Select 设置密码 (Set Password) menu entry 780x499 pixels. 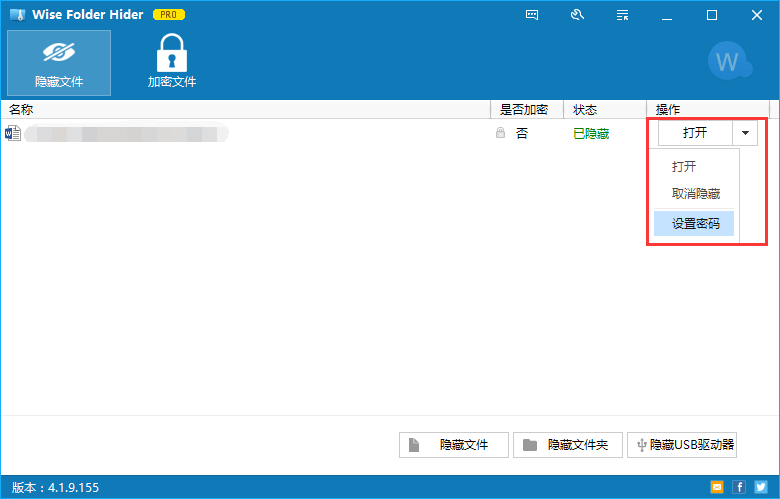tap(695, 224)
